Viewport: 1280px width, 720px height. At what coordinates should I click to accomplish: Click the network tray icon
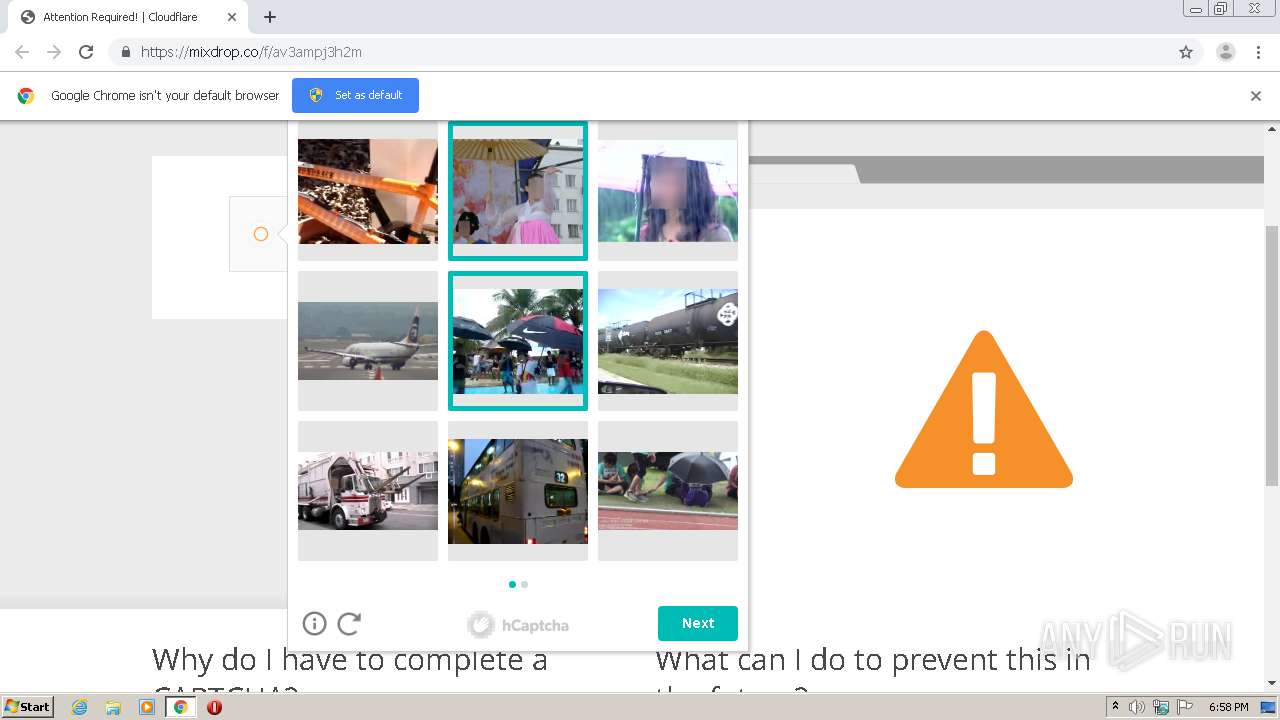(1161, 707)
